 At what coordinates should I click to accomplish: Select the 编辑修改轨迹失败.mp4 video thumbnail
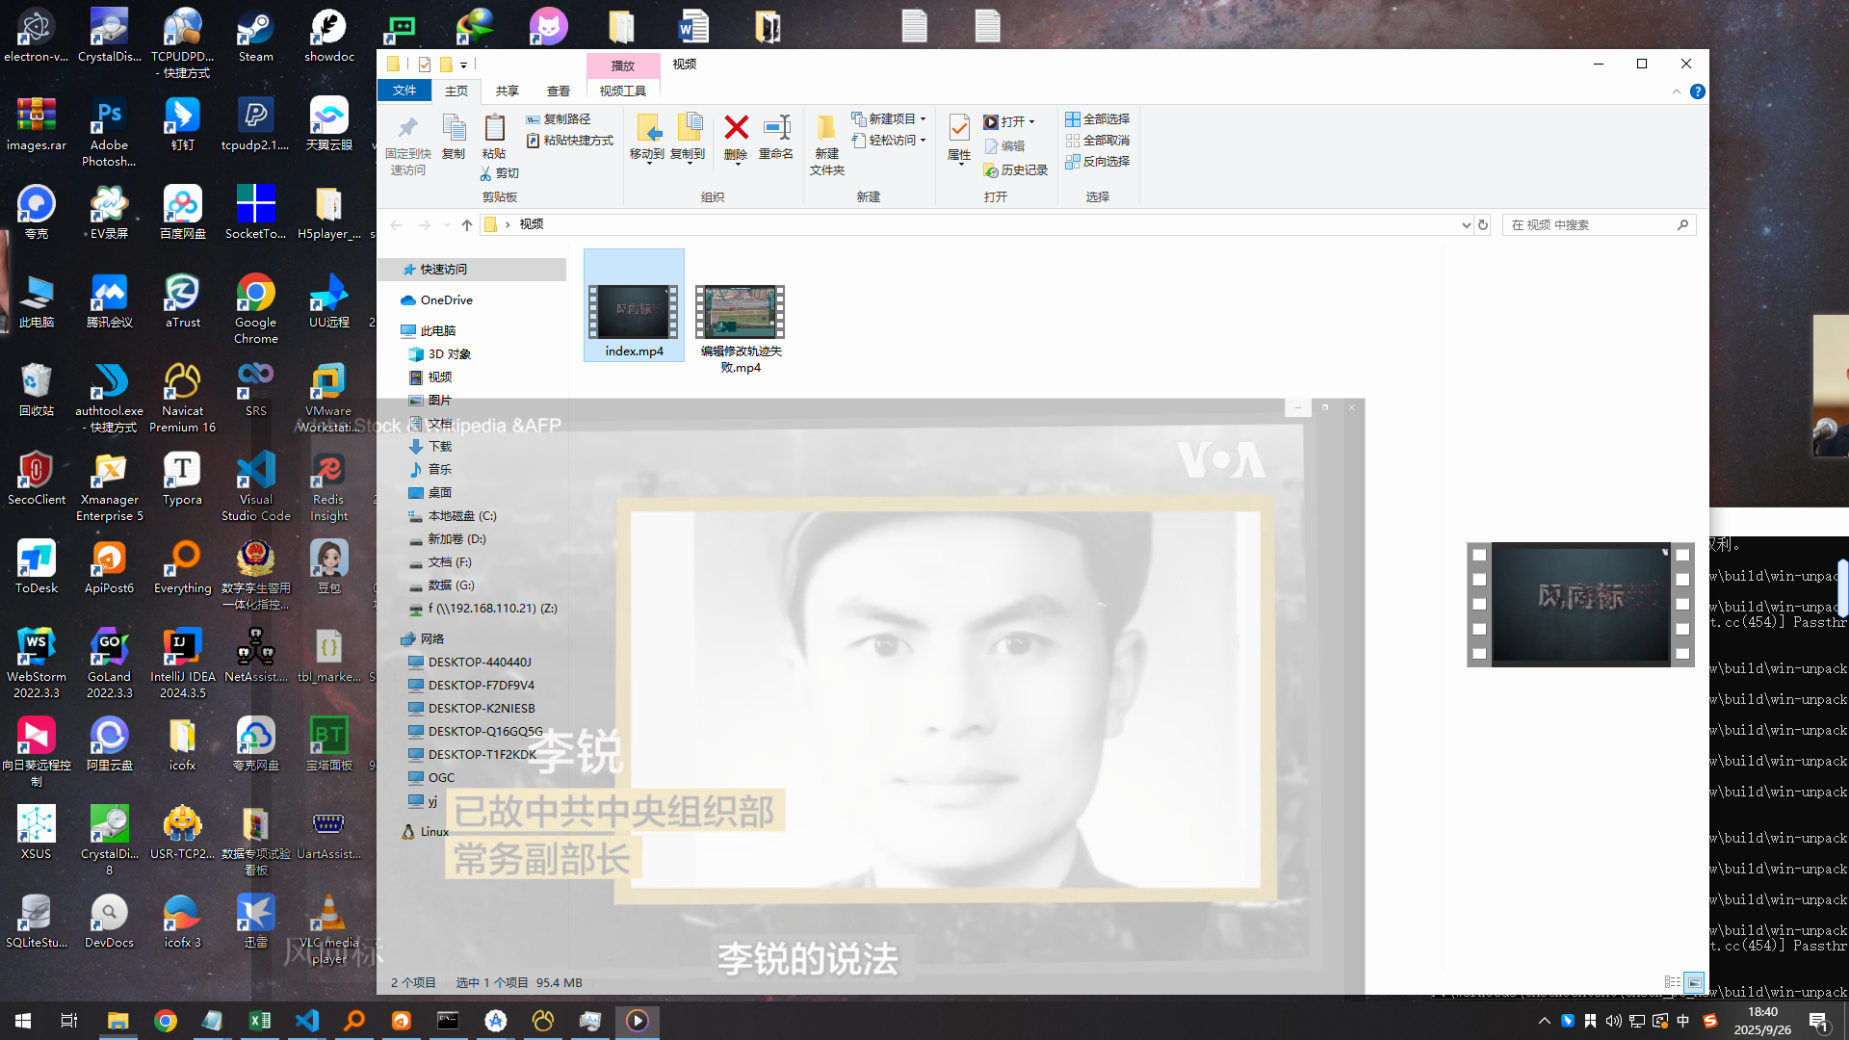coord(740,312)
